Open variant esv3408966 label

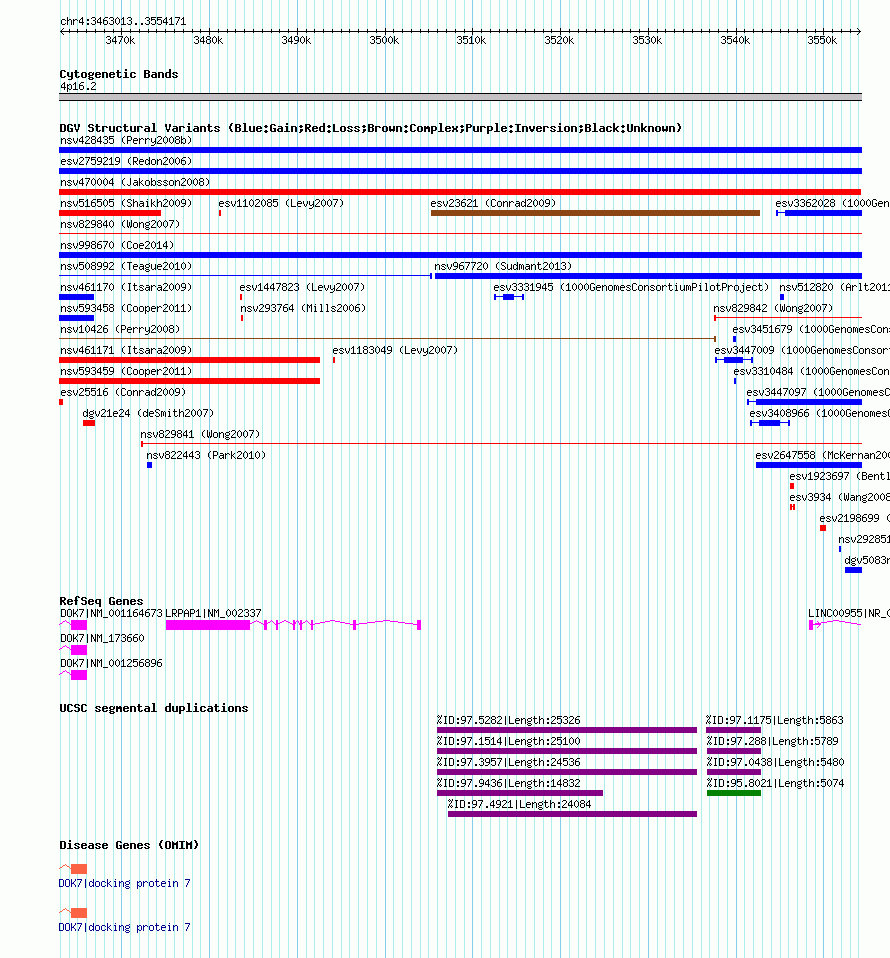click(x=819, y=413)
